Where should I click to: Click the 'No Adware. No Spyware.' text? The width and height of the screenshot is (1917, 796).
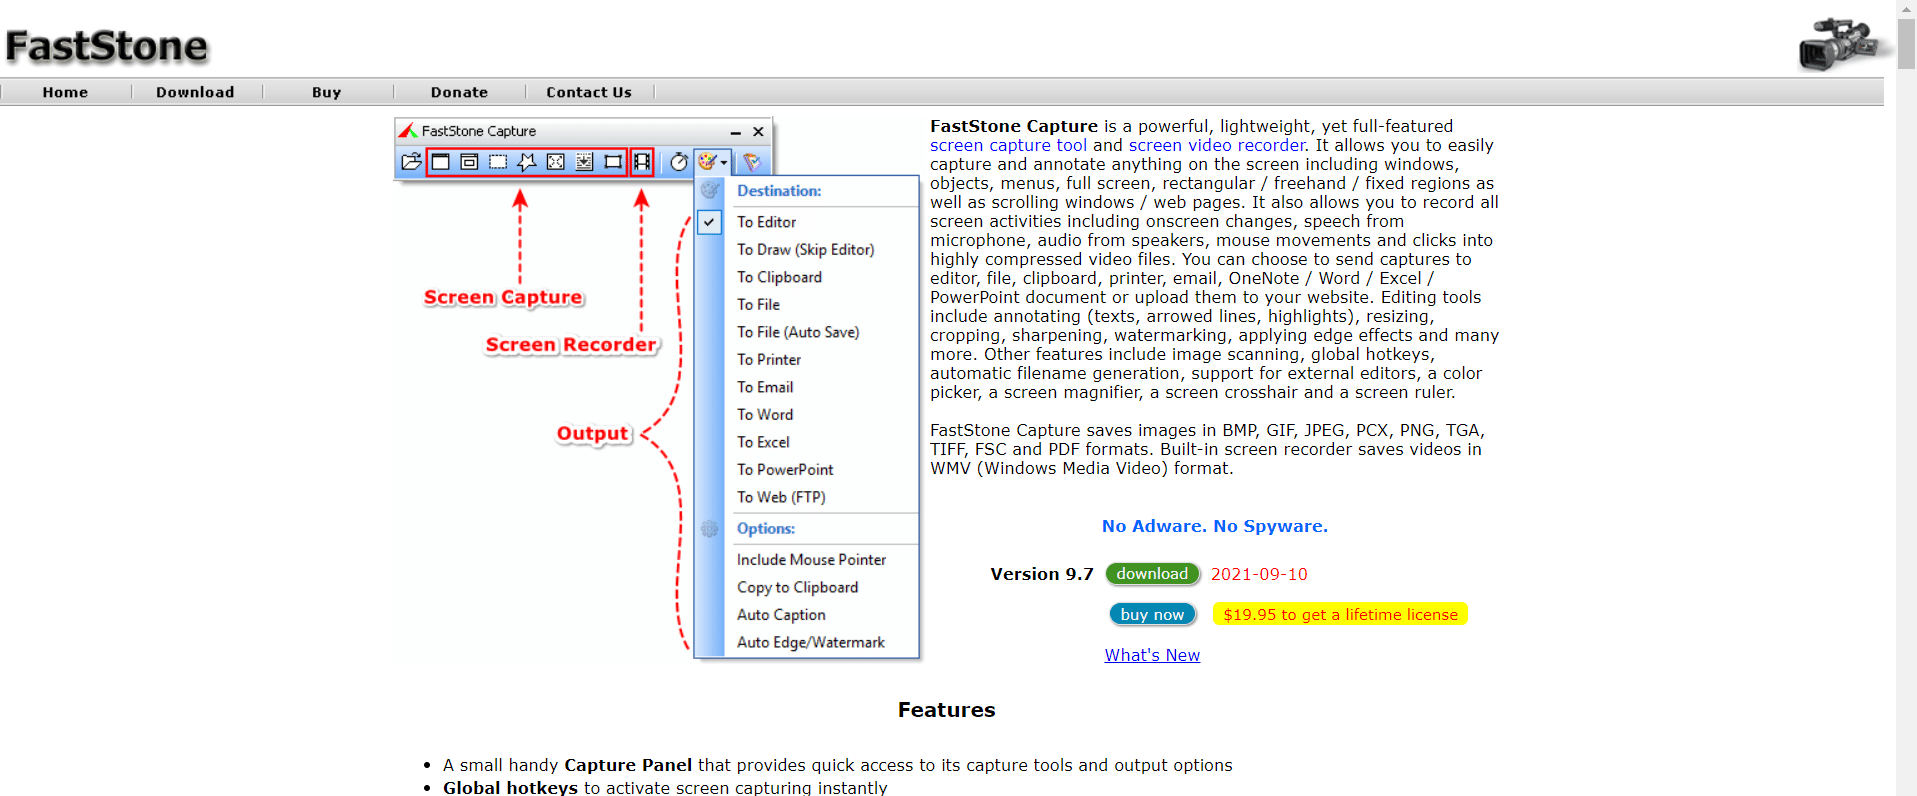tap(1215, 526)
